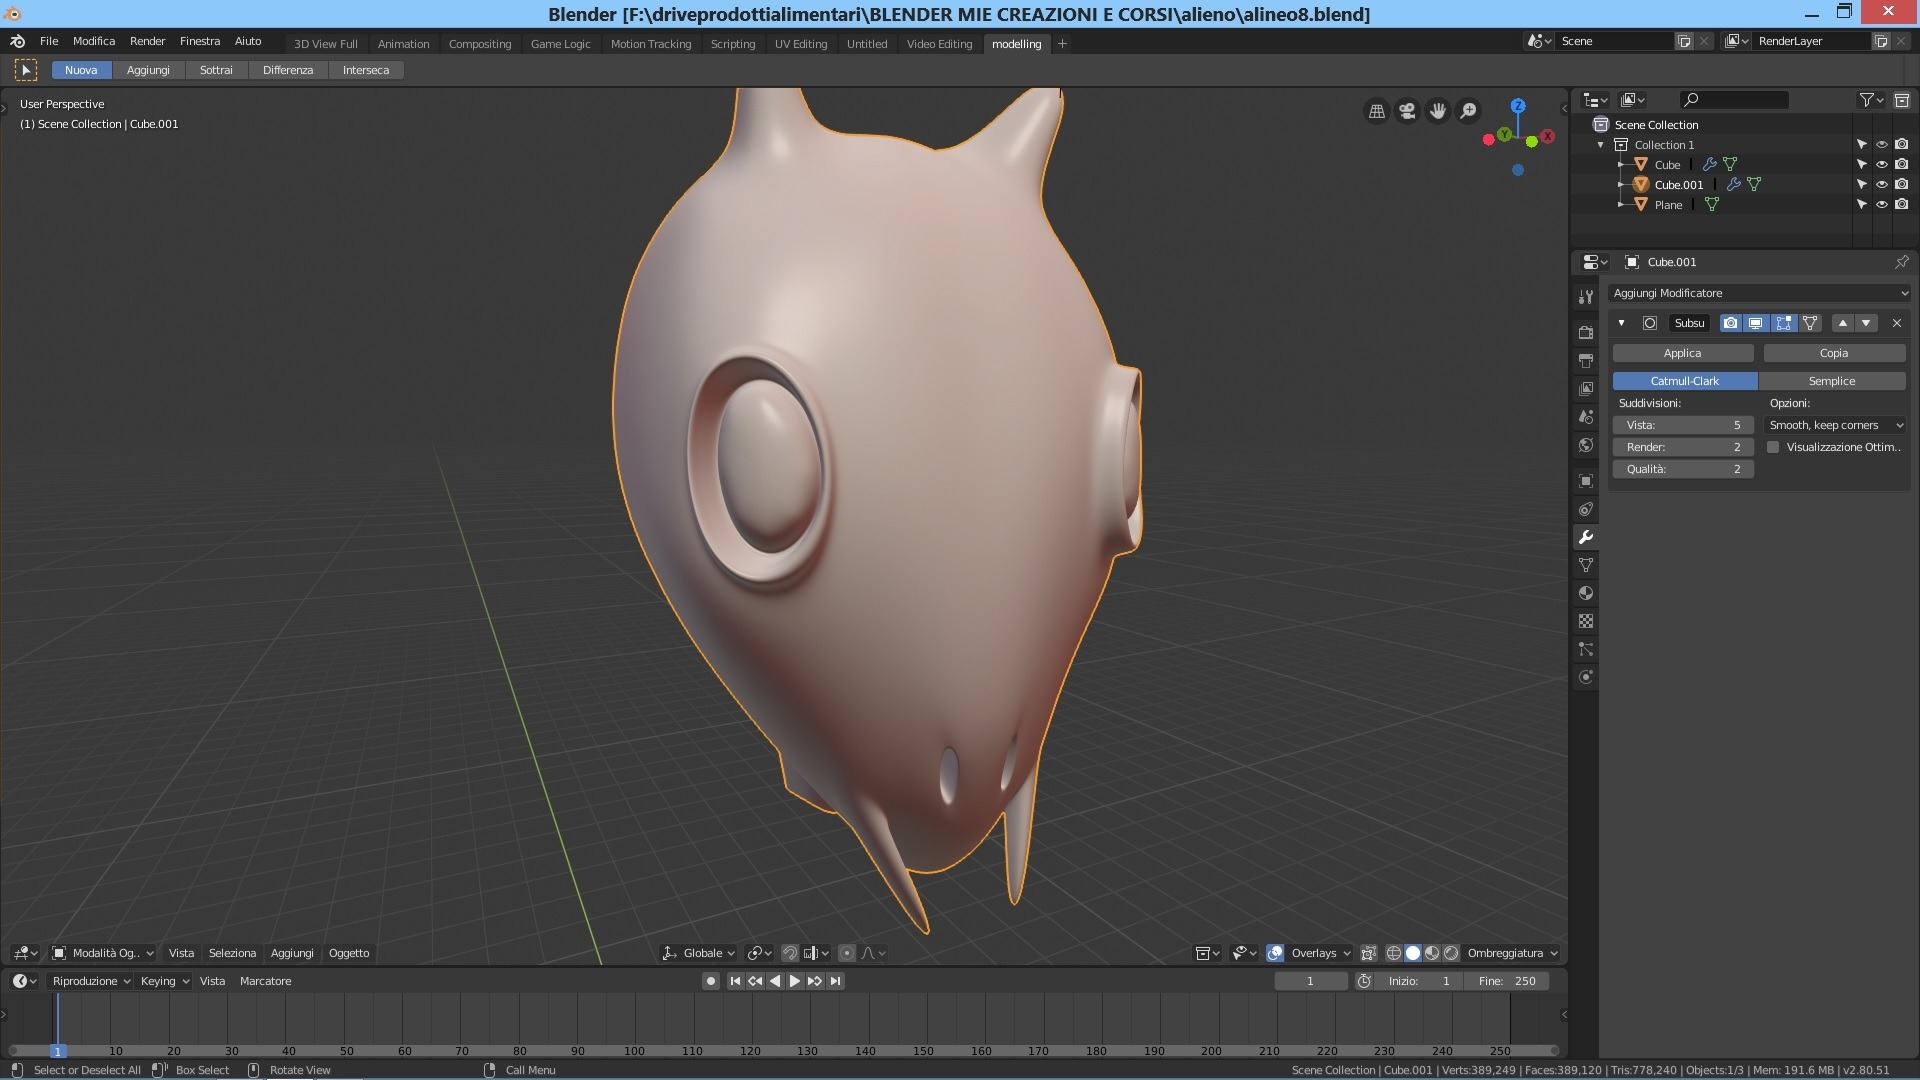This screenshot has height=1080, width=1920.
Task: Adjust the Render subdivisions slider
Action: pos(1683,447)
